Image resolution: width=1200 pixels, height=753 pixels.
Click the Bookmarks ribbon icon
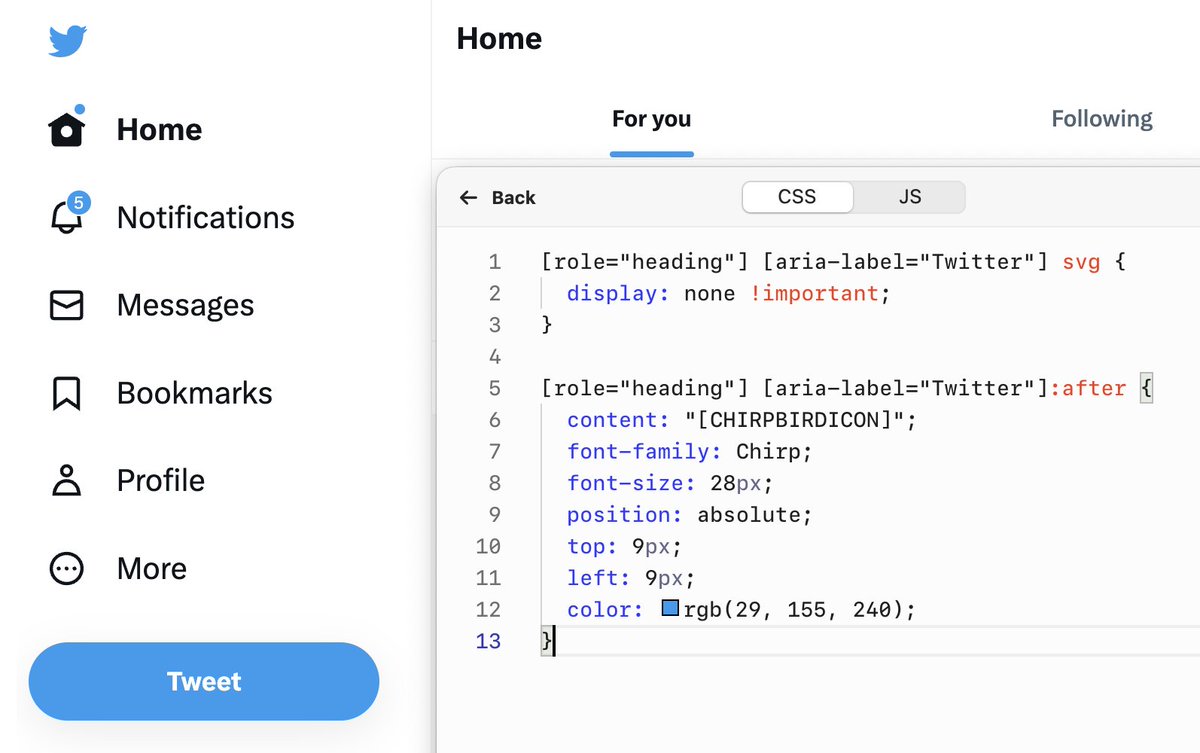point(67,393)
